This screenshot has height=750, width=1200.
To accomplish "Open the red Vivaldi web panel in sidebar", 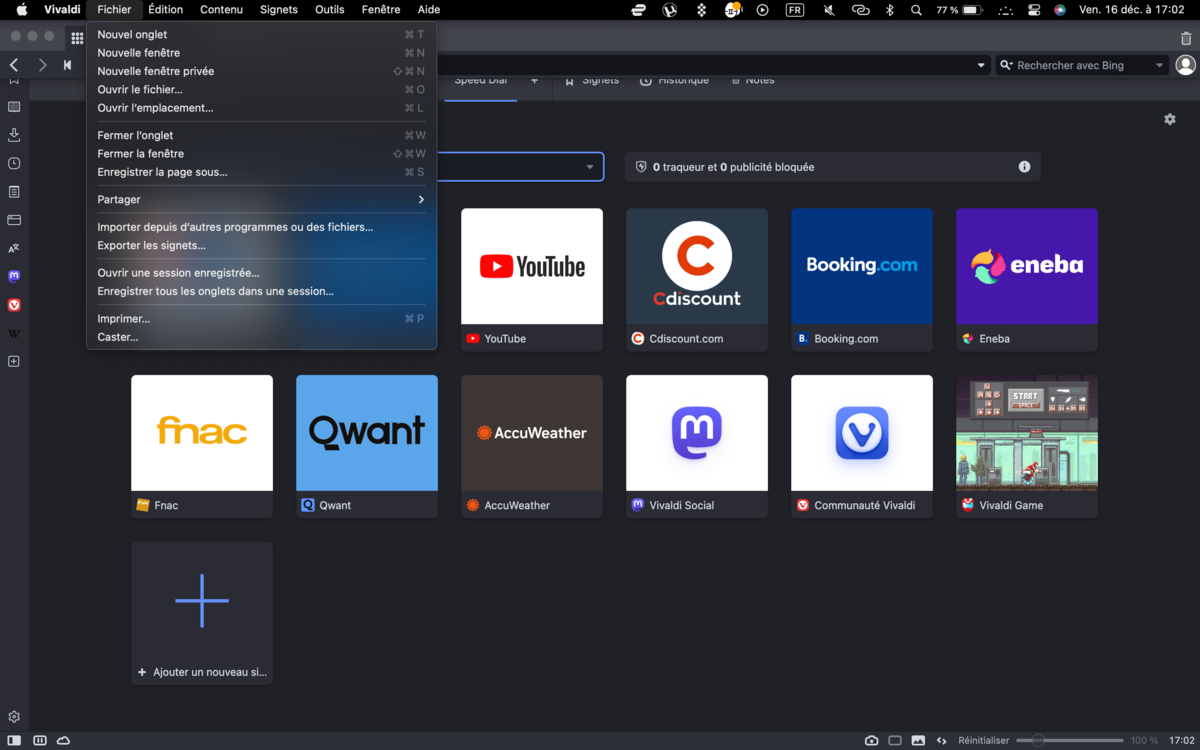I will click(14, 305).
